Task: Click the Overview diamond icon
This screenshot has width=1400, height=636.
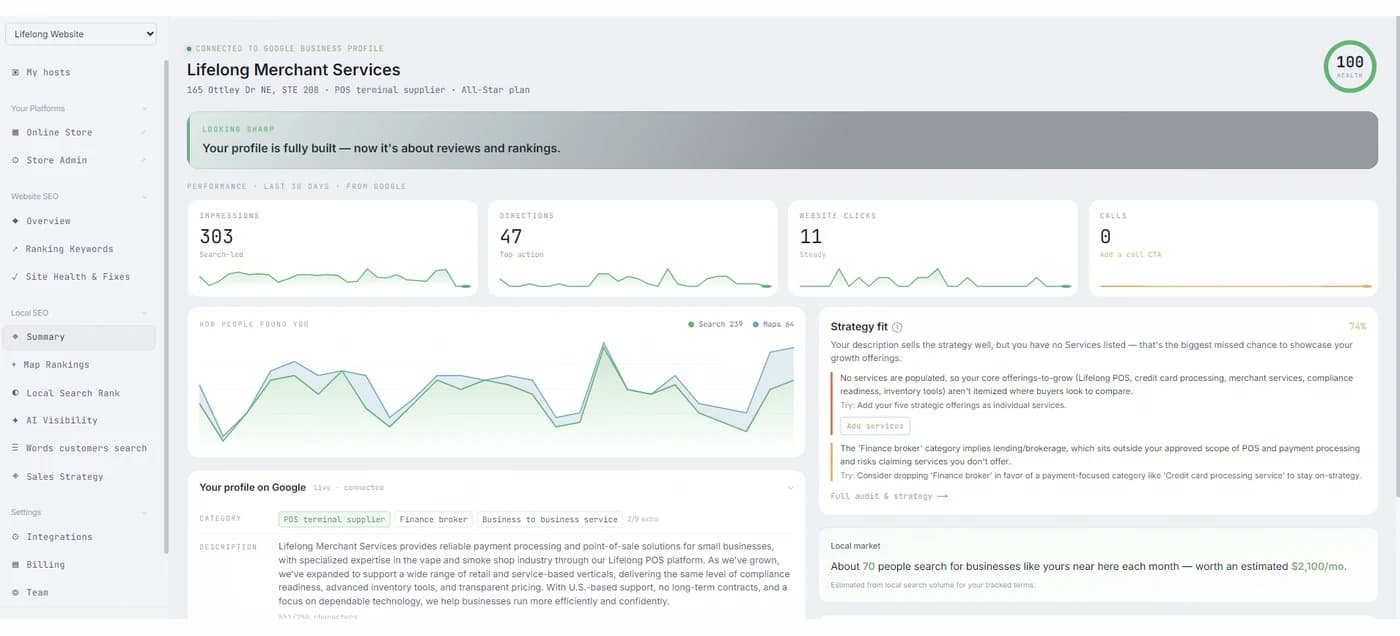Action: [15, 221]
